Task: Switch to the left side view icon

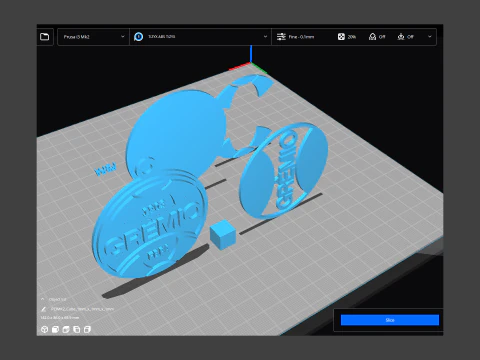Action: pyautogui.click(x=77, y=329)
